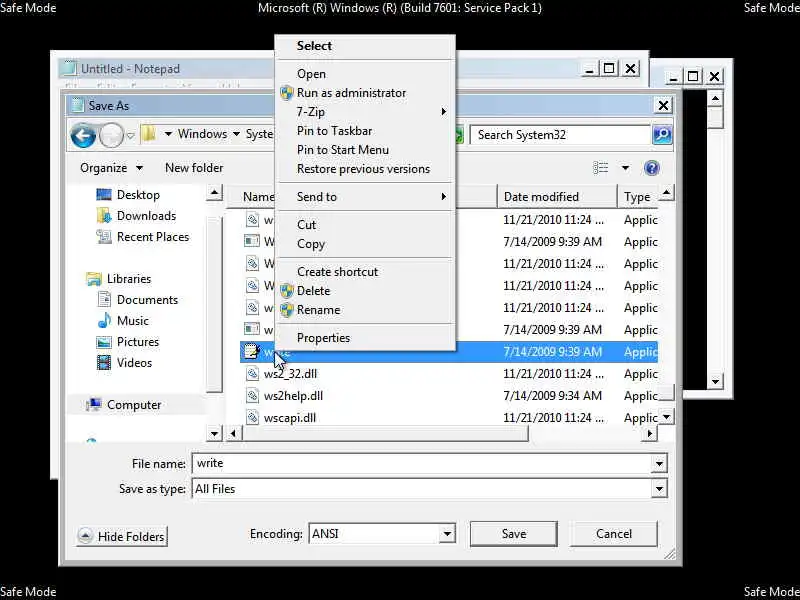
Task: Click Windows in the address path
Action: (x=202, y=134)
